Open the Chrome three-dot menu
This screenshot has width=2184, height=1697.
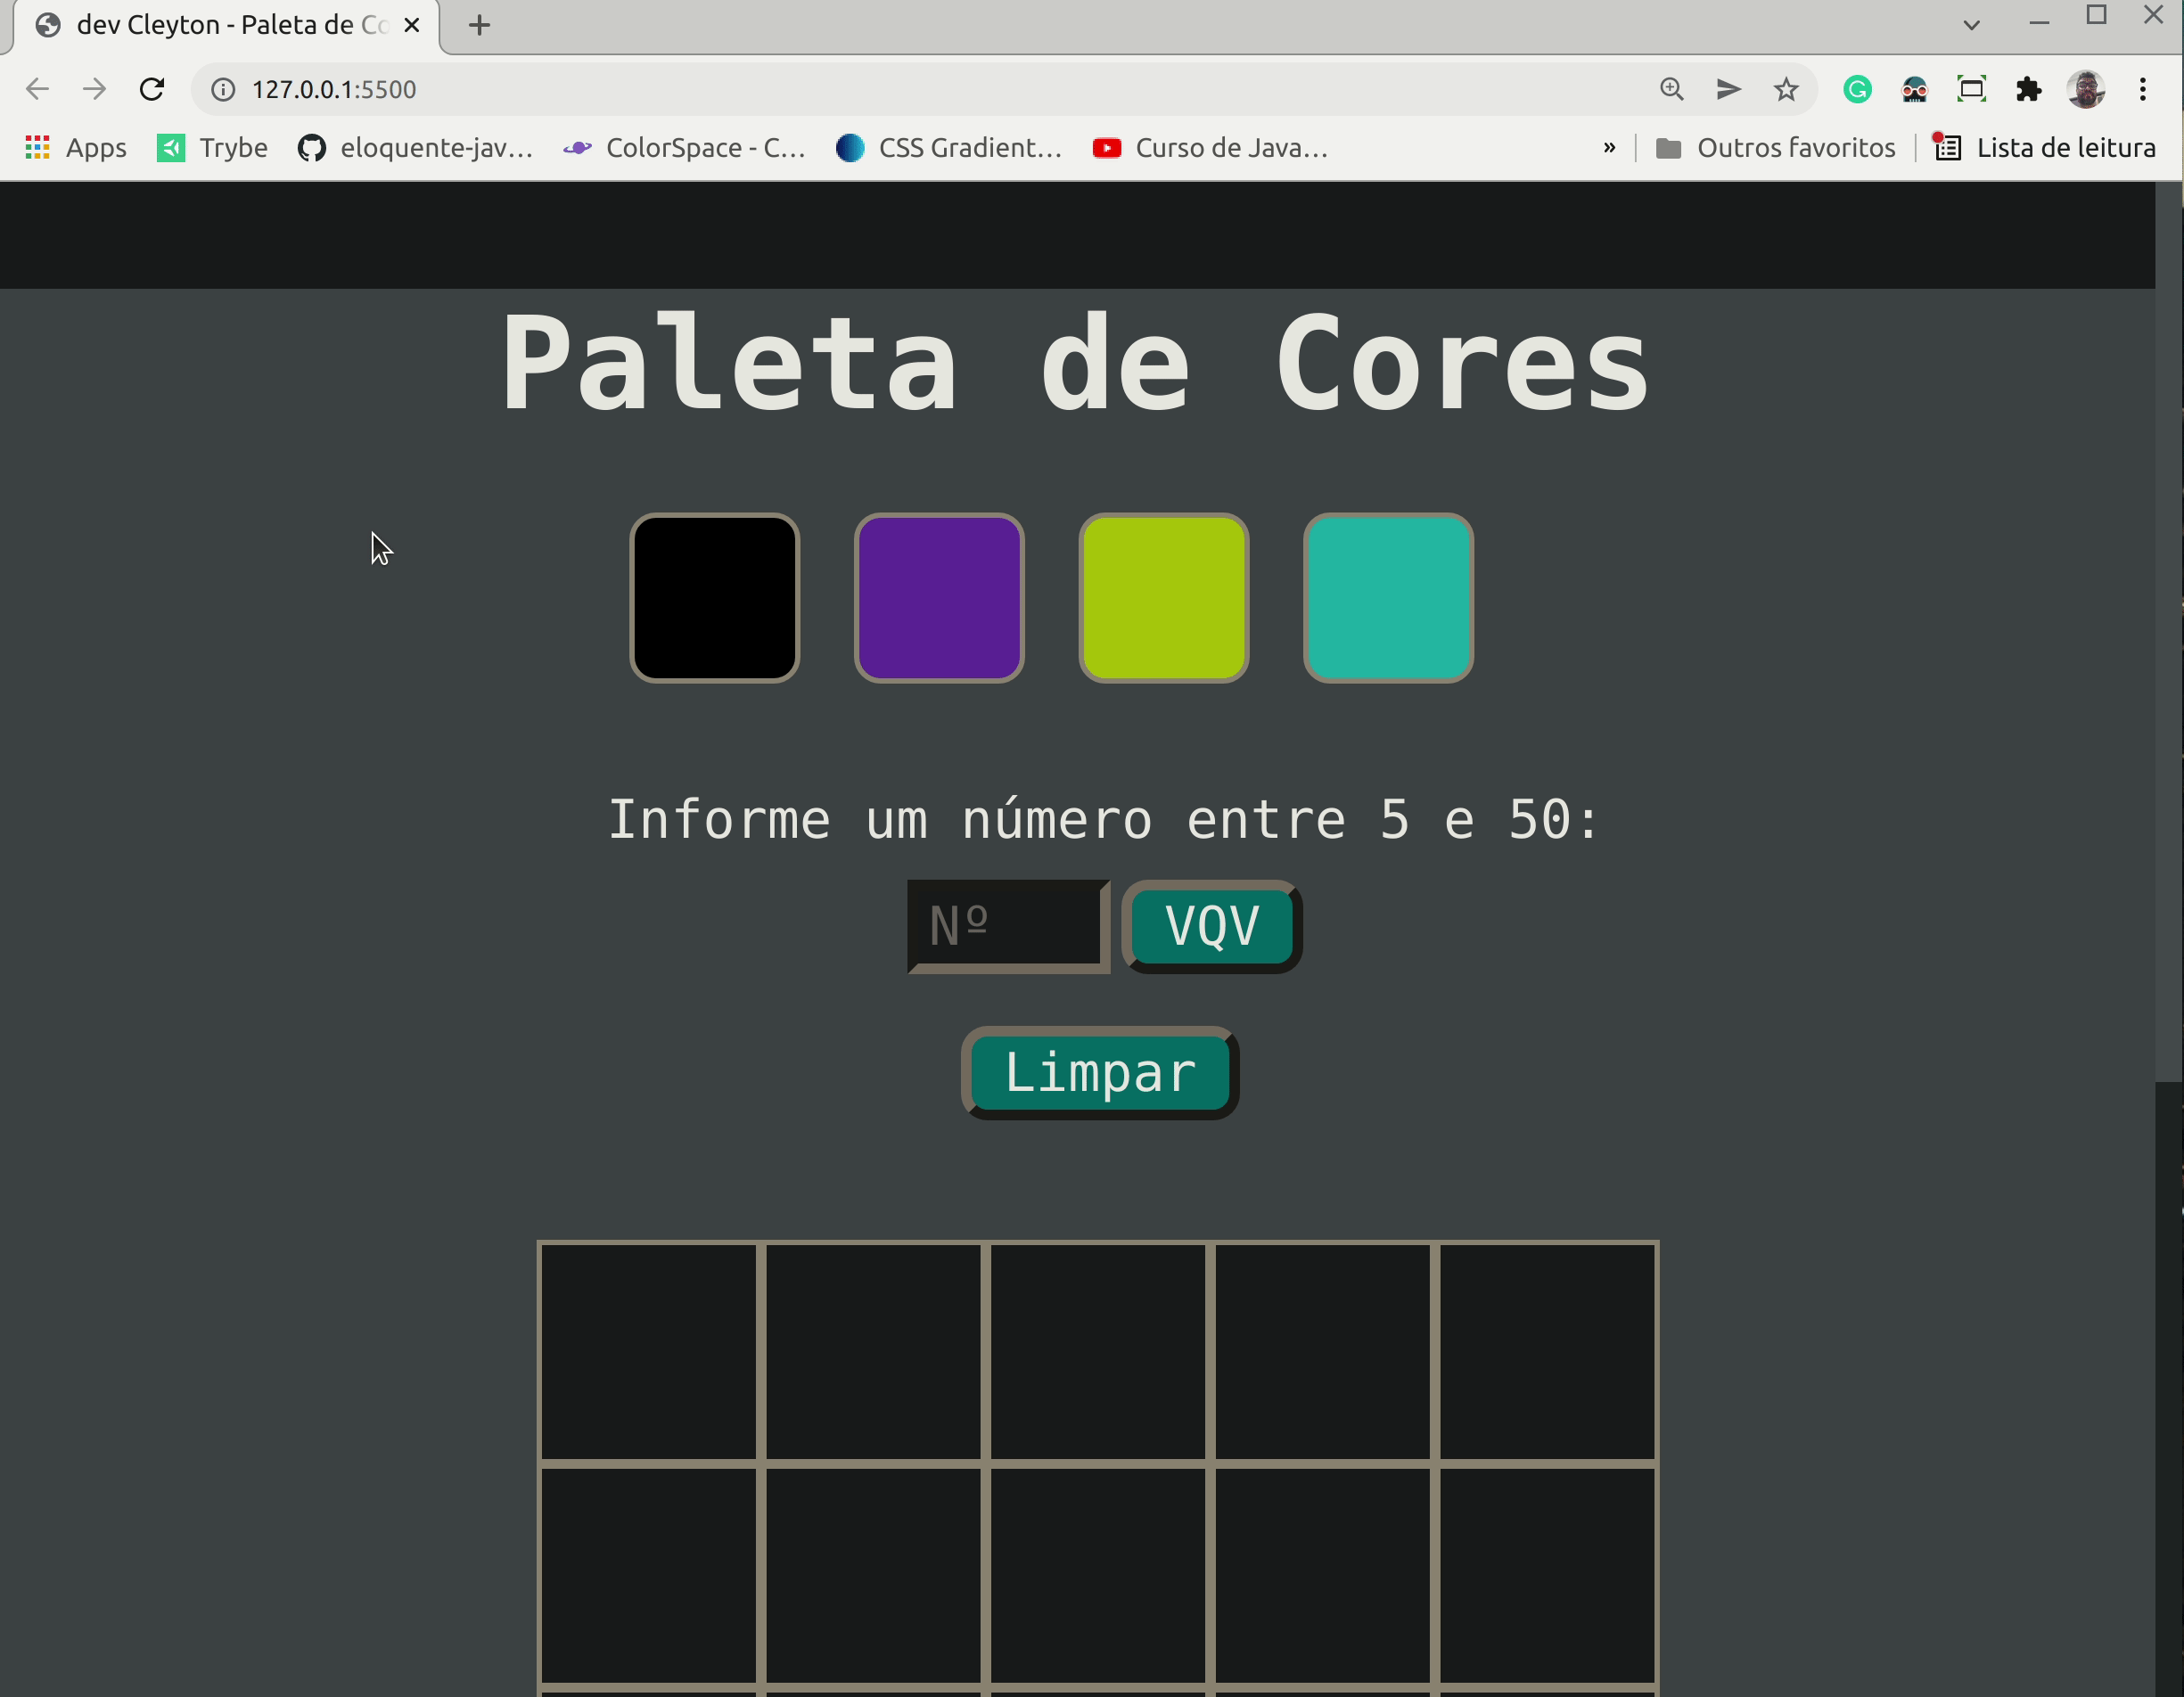point(2143,89)
